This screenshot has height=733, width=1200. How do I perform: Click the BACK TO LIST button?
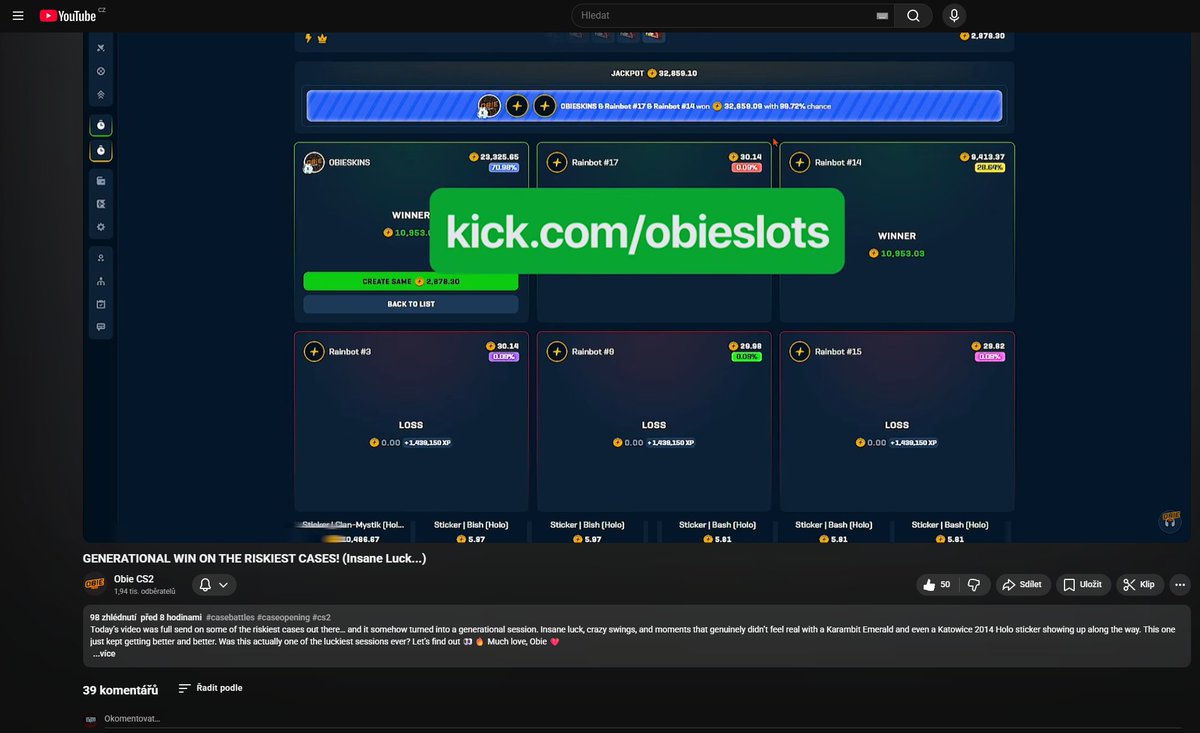tap(411, 304)
